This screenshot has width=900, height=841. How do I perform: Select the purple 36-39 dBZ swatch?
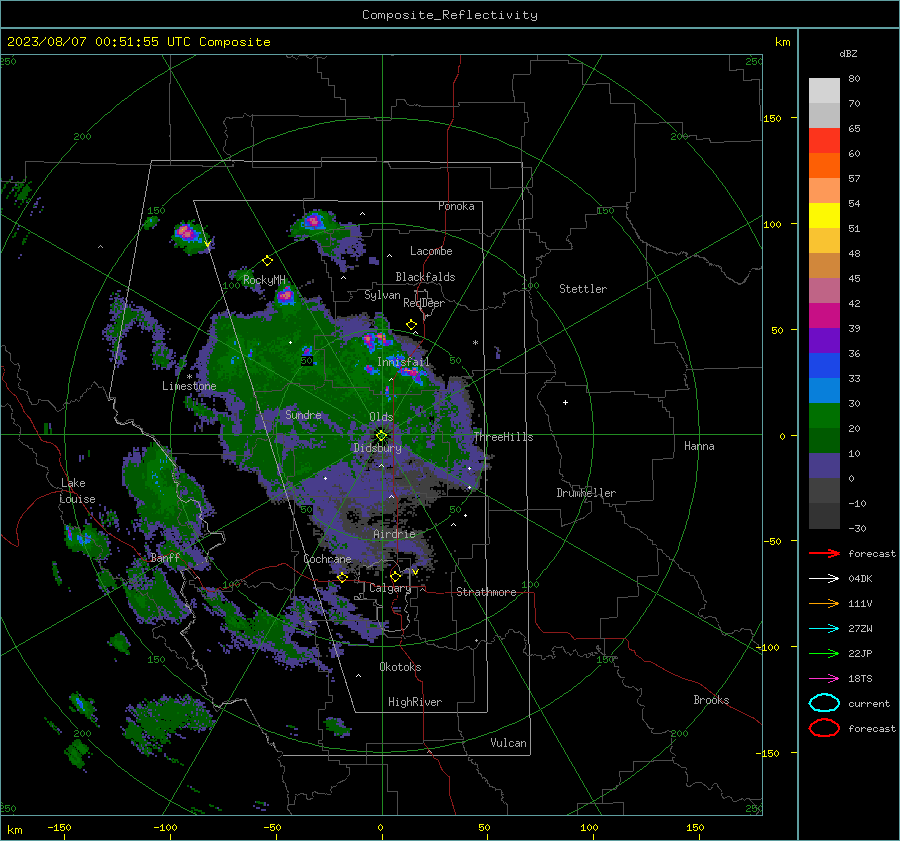(x=824, y=340)
